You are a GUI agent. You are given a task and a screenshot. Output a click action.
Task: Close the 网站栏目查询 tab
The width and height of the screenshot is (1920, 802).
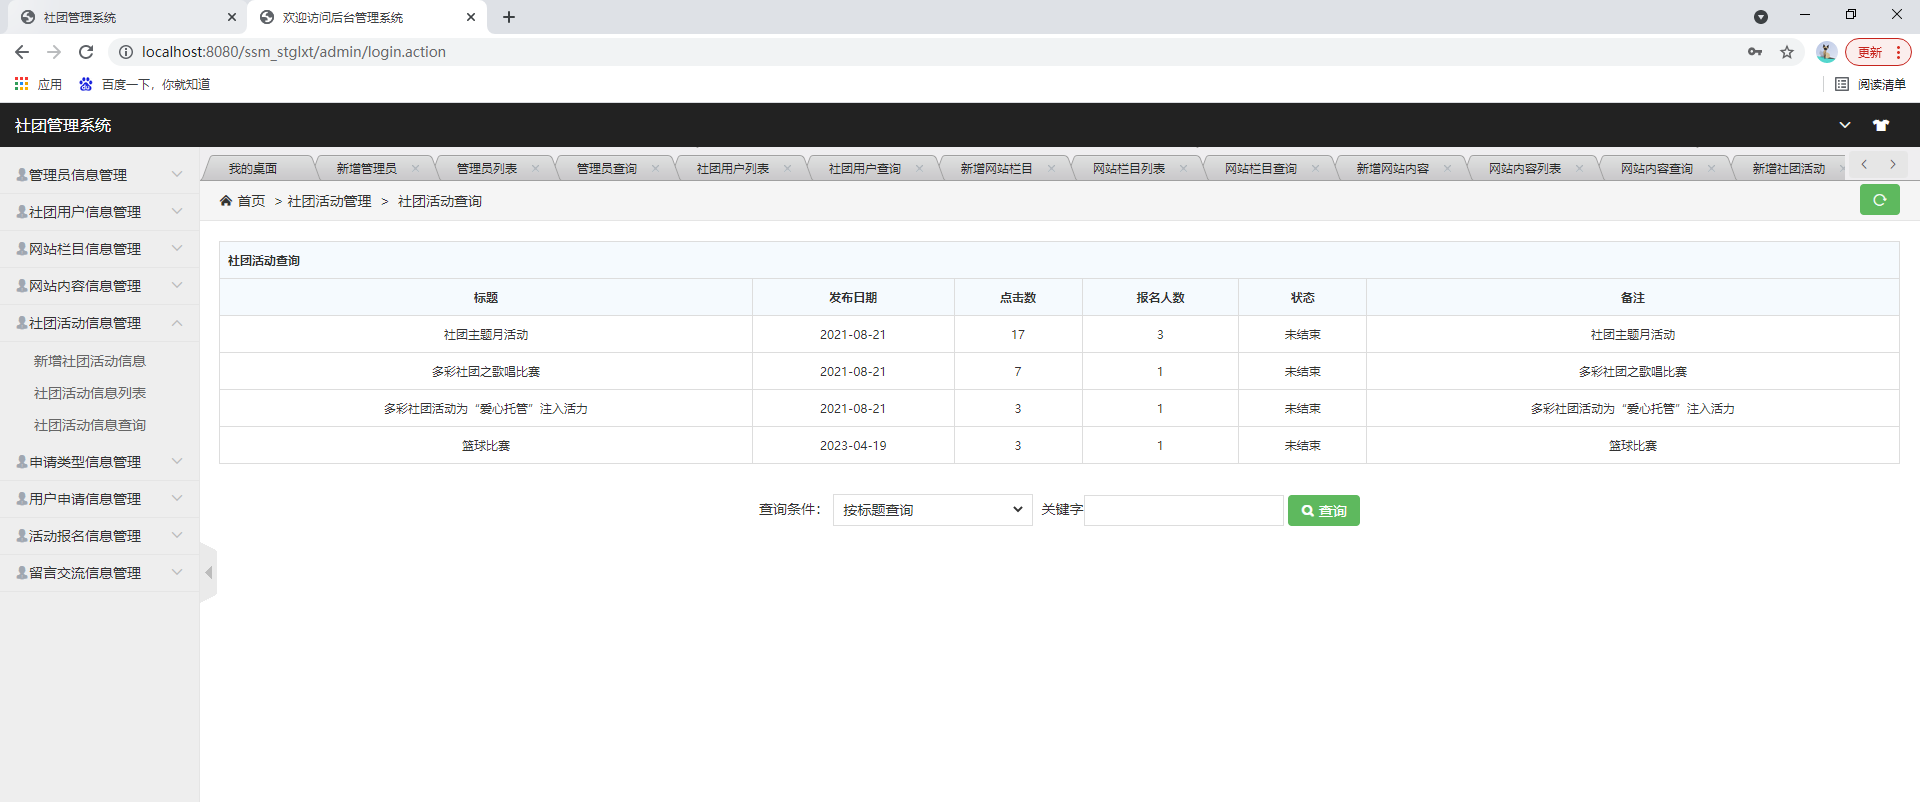coord(1316,168)
